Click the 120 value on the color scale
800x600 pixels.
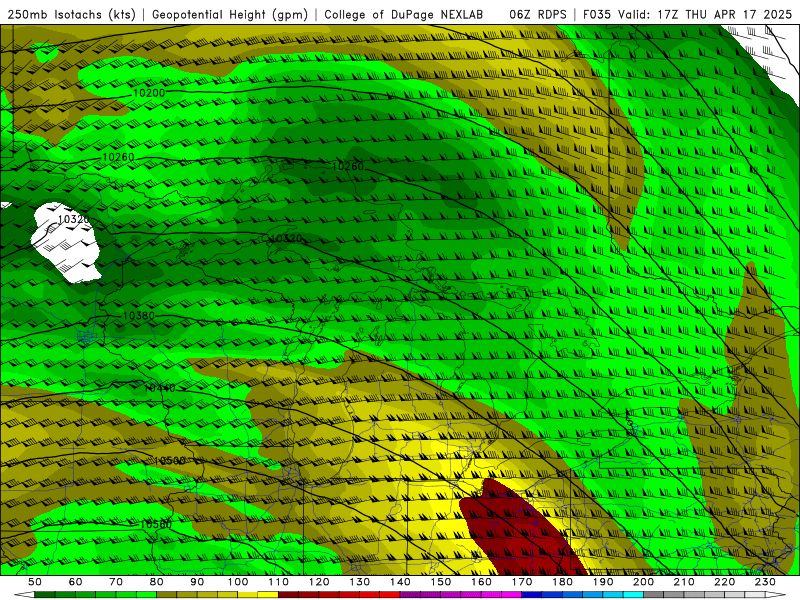pyautogui.click(x=319, y=582)
